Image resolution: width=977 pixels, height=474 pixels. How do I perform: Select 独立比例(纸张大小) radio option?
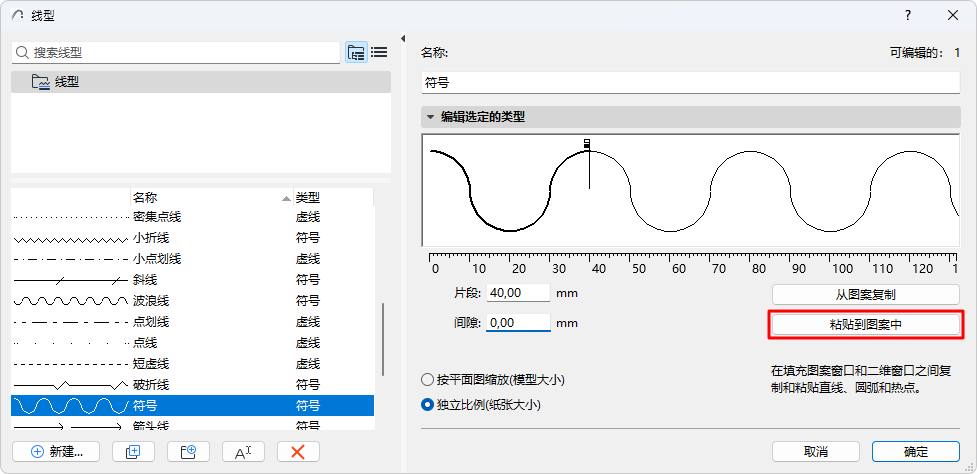tap(427, 405)
